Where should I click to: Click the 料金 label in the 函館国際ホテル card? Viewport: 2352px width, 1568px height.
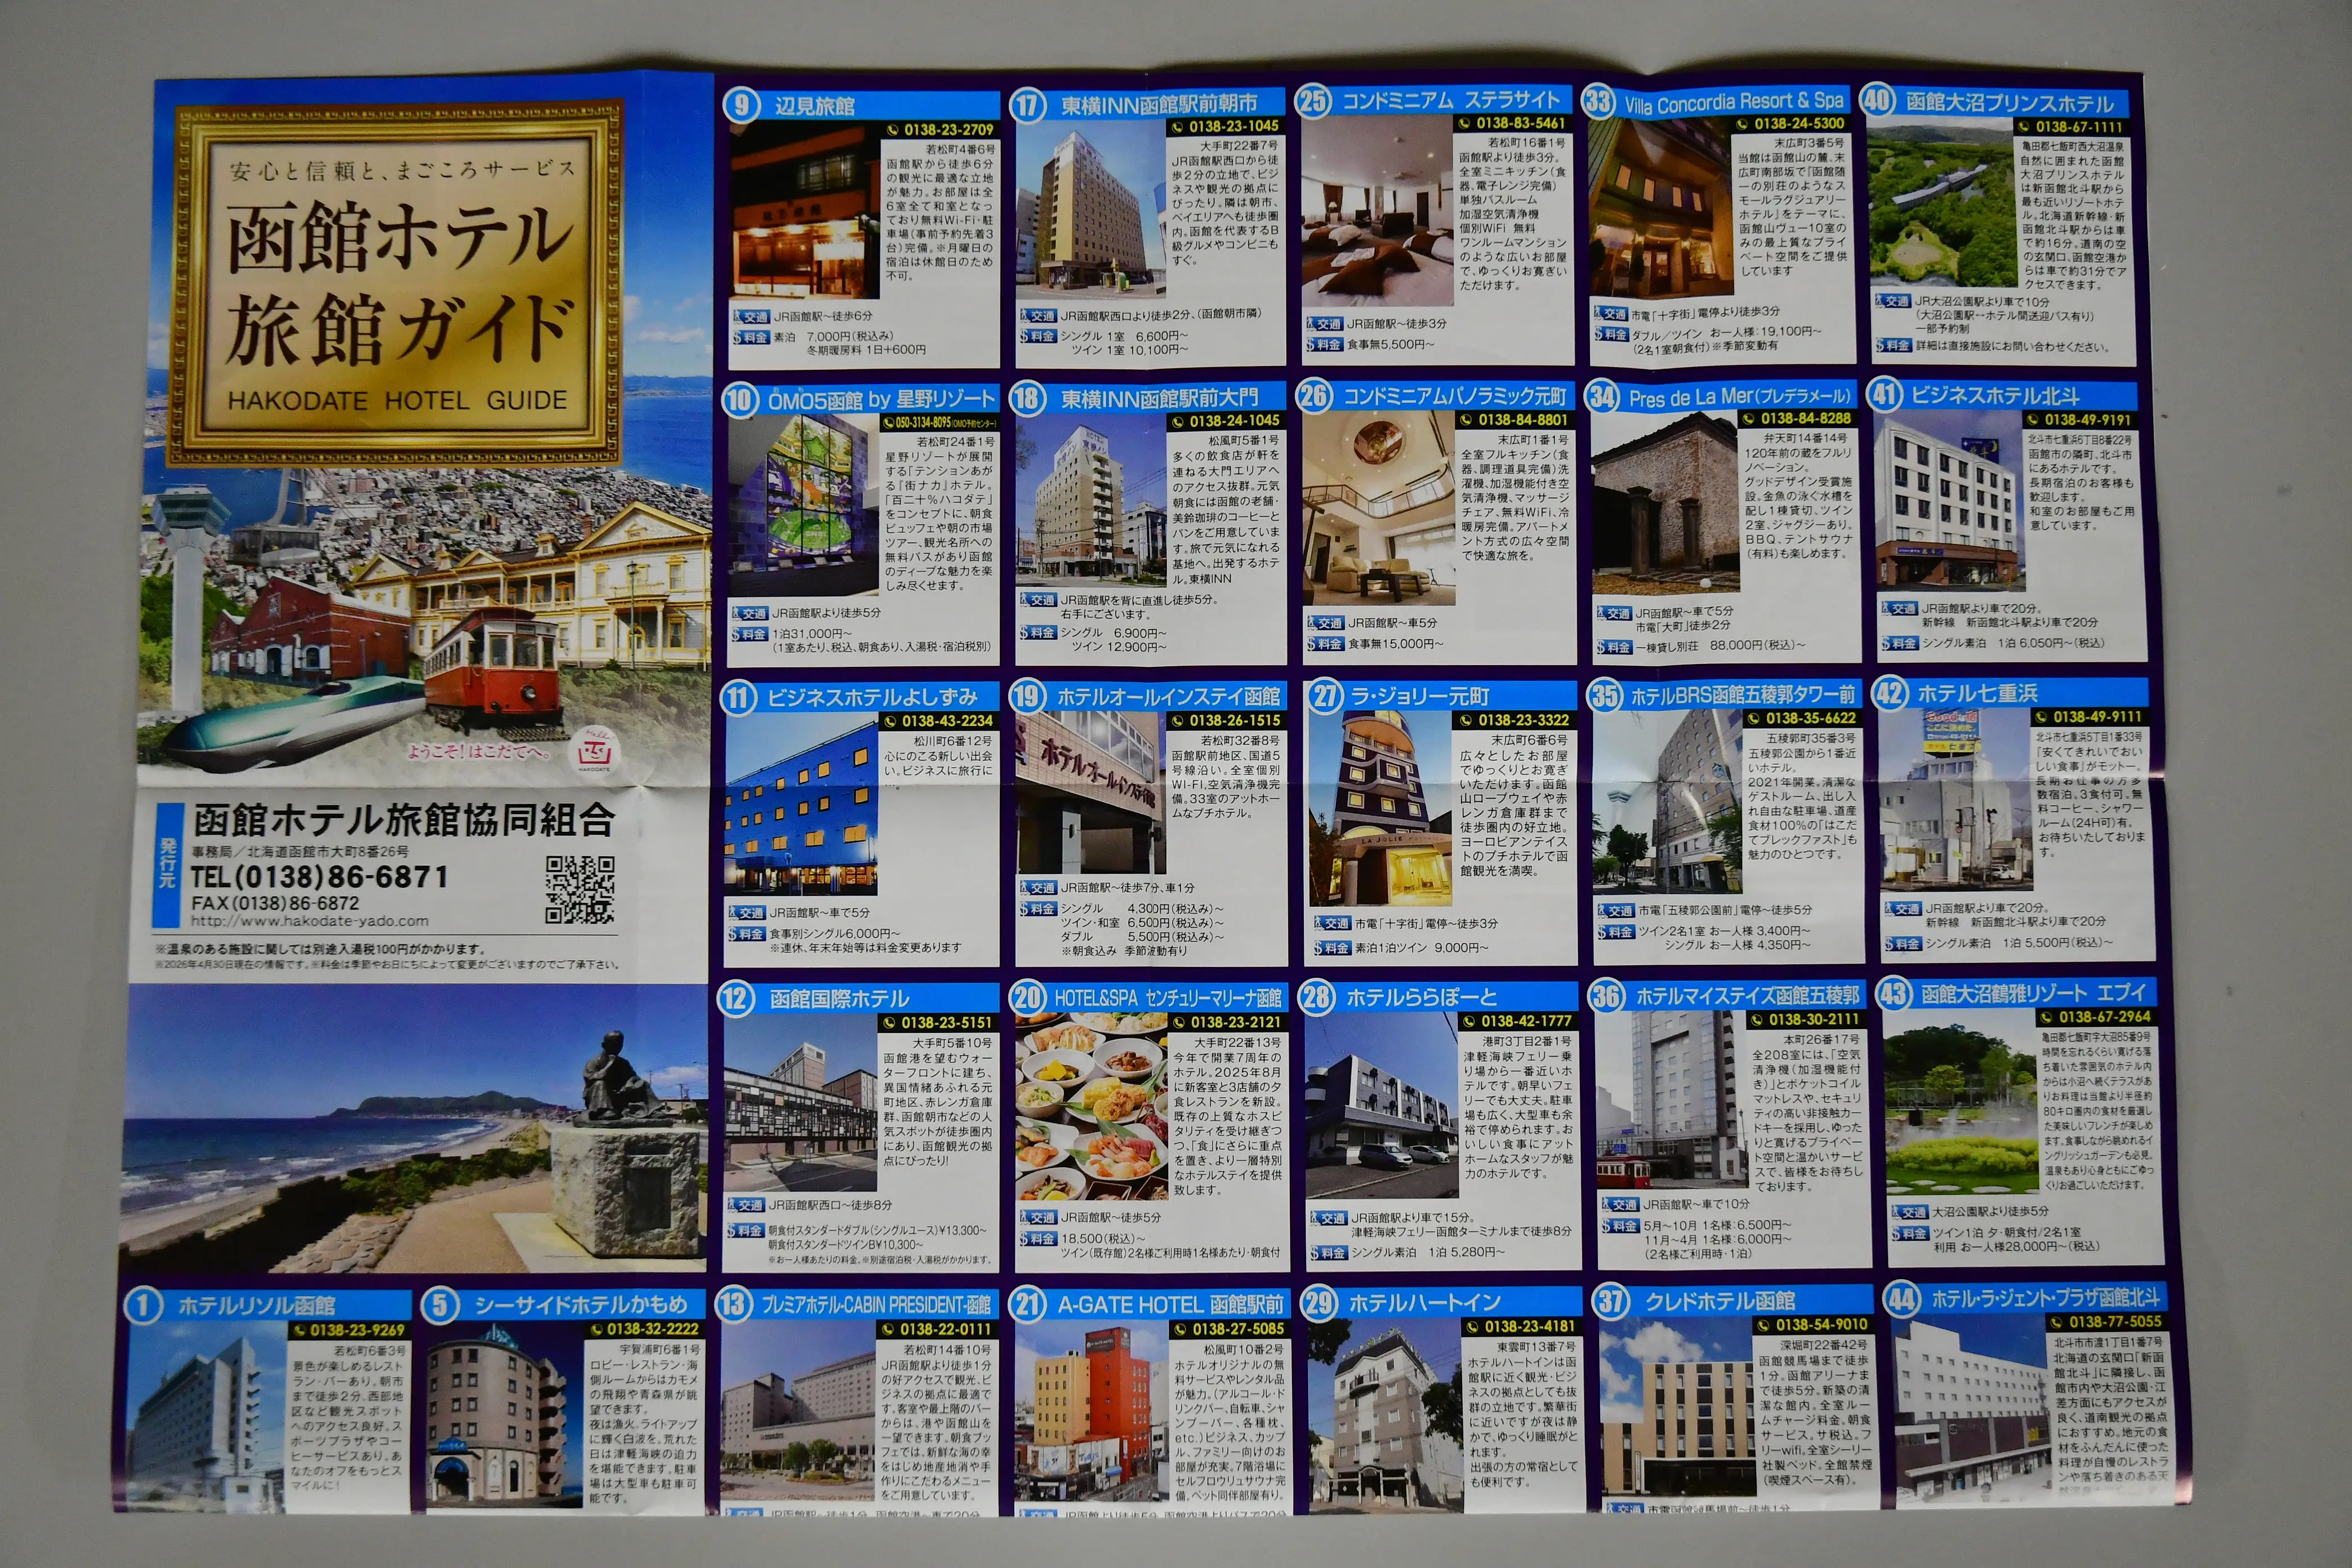pos(746,1231)
